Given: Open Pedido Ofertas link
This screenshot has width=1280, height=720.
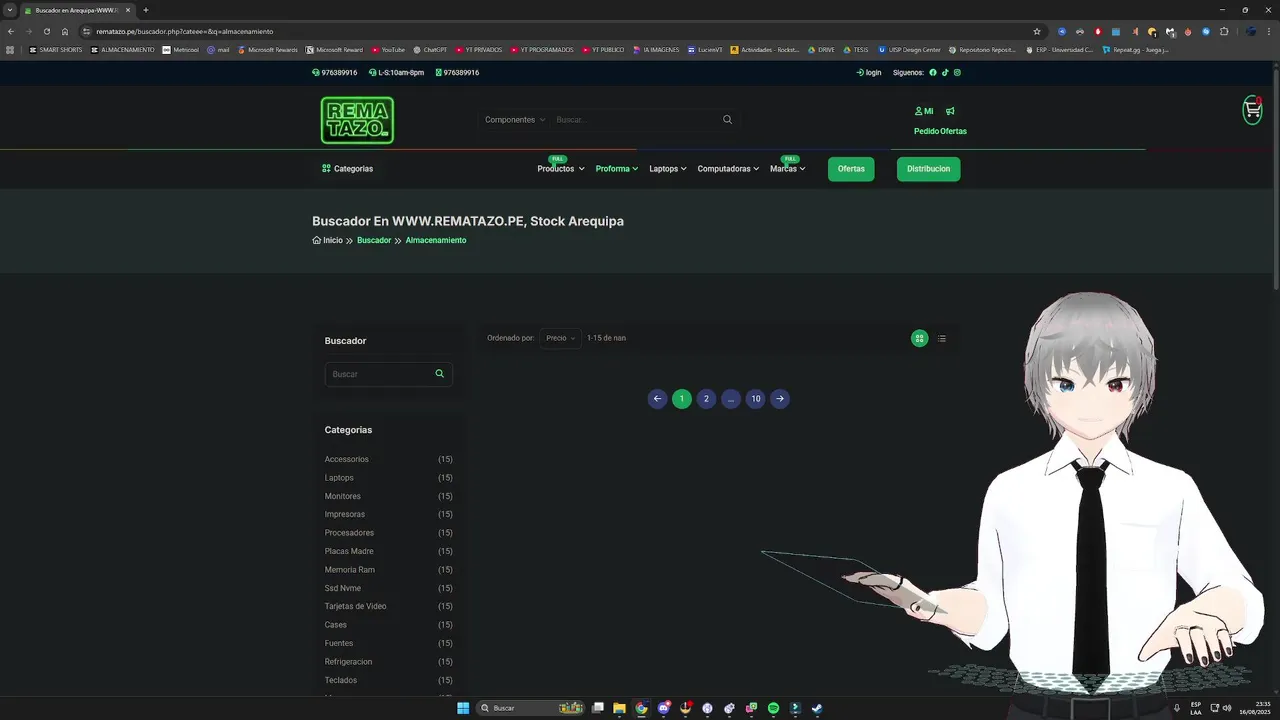Looking at the screenshot, I should pyautogui.click(x=940, y=131).
